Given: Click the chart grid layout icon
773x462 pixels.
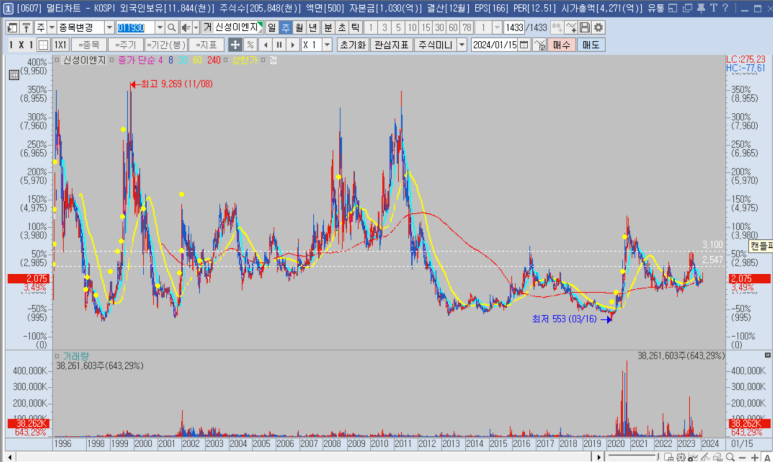Looking at the screenshot, I should point(43,45).
